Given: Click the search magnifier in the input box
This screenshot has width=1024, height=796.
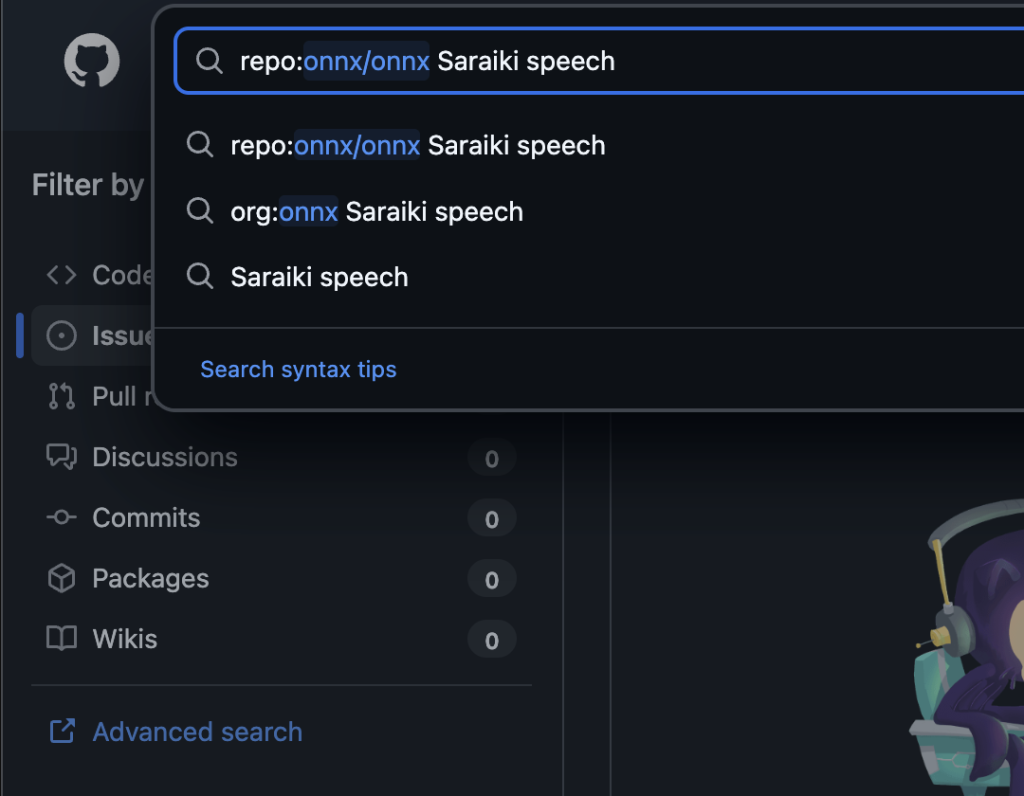Looking at the screenshot, I should pyautogui.click(x=209, y=61).
